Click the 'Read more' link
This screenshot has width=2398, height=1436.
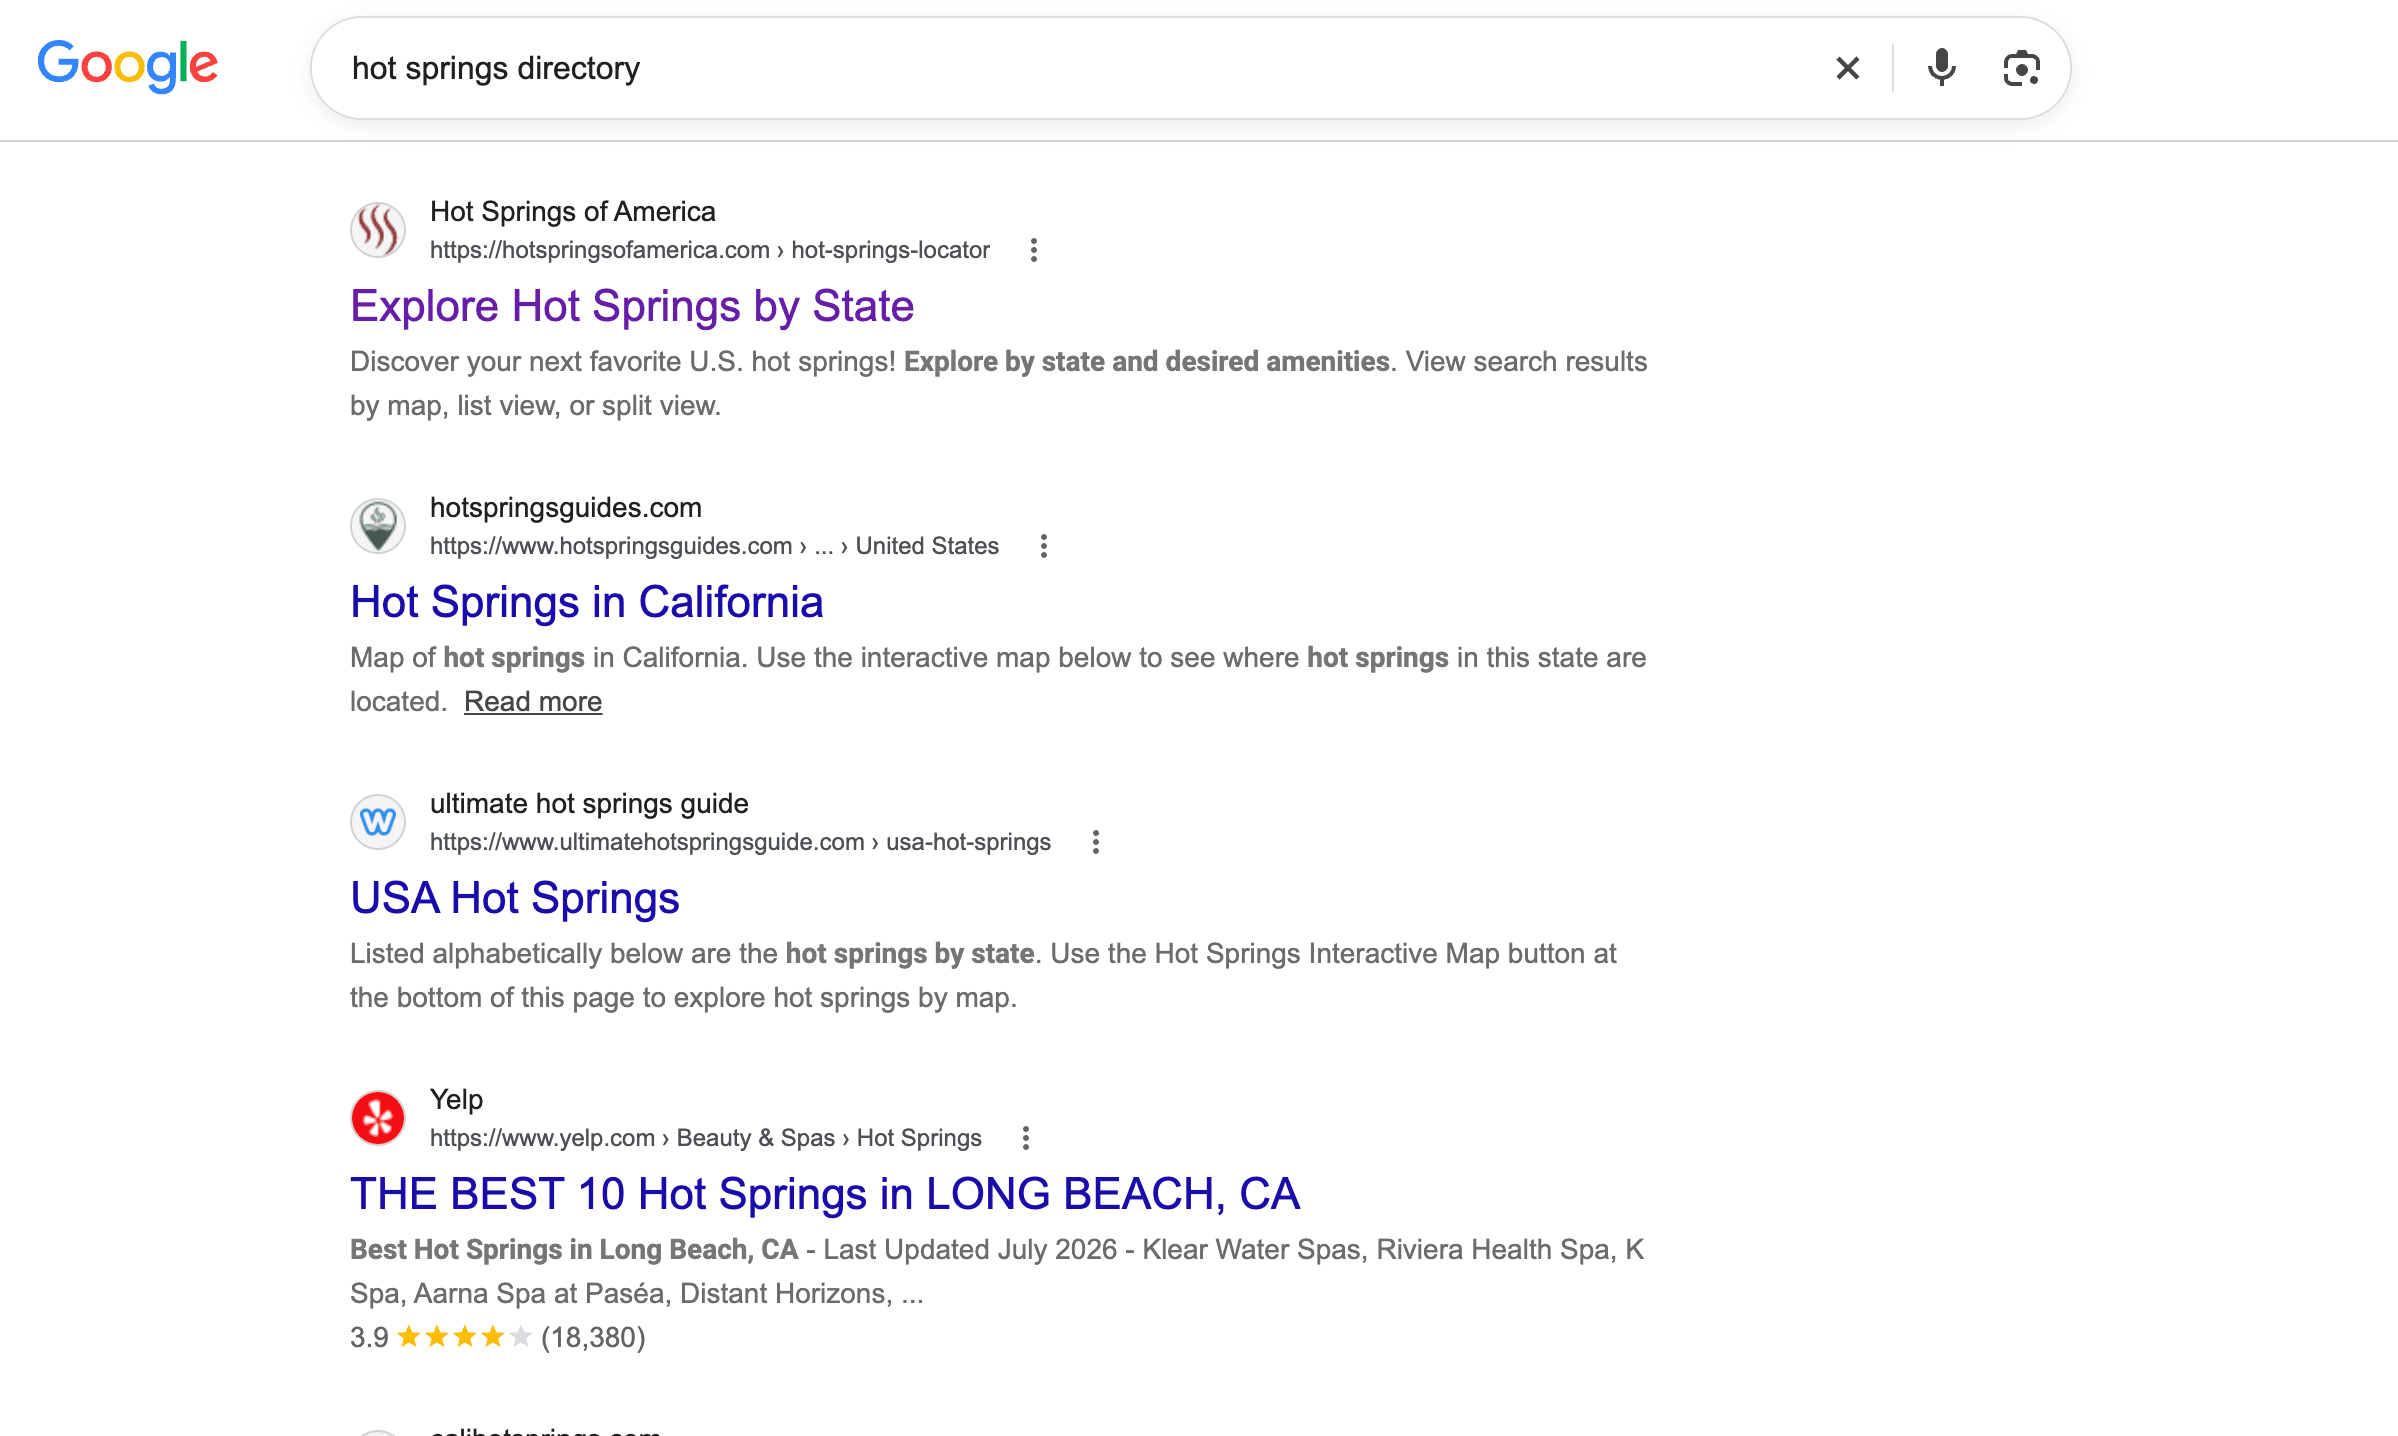tap(533, 702)
